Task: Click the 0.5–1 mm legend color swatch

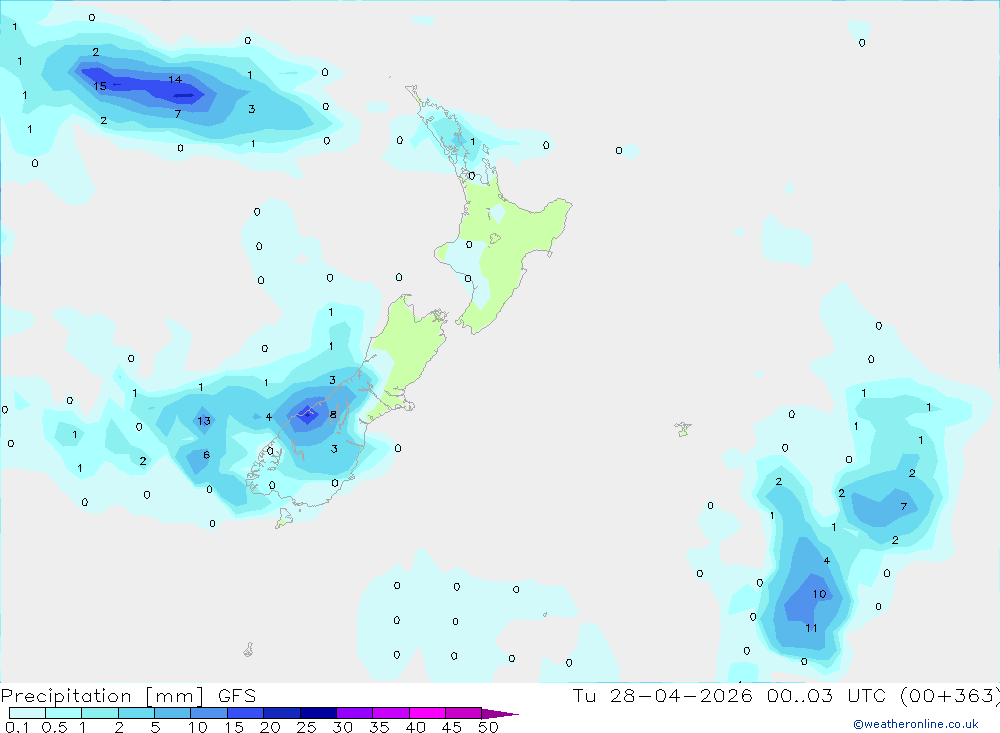Action: tap(63, 713)
